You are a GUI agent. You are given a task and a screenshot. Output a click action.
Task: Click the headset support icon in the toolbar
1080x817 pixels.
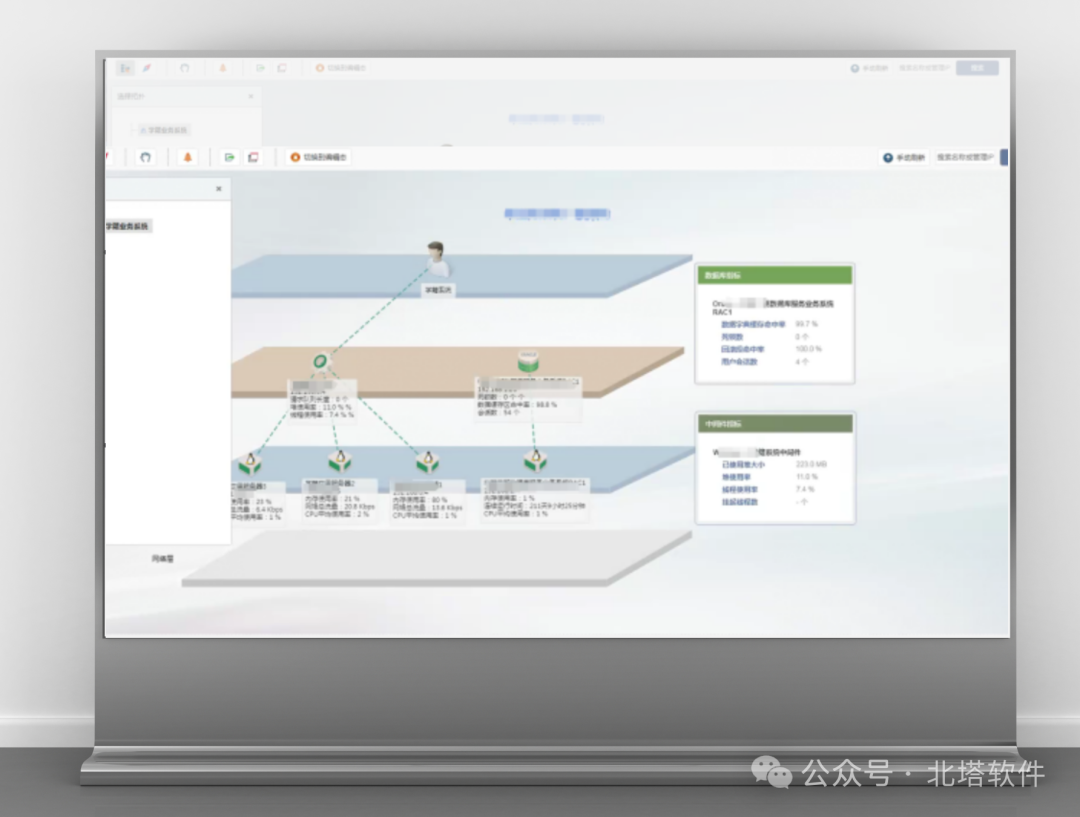click(145, 158)
